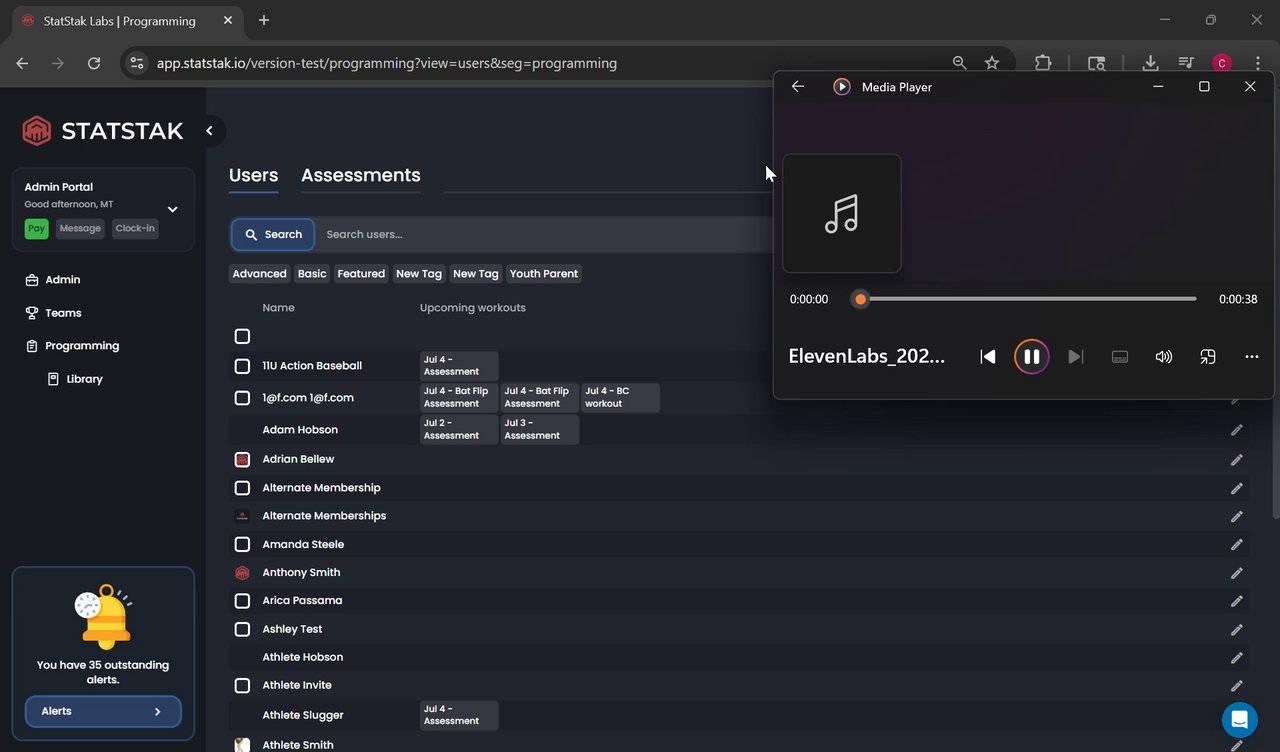
Task: Open the editor pencil for Anthony Smith
Action: click(x=1237, y=574)
